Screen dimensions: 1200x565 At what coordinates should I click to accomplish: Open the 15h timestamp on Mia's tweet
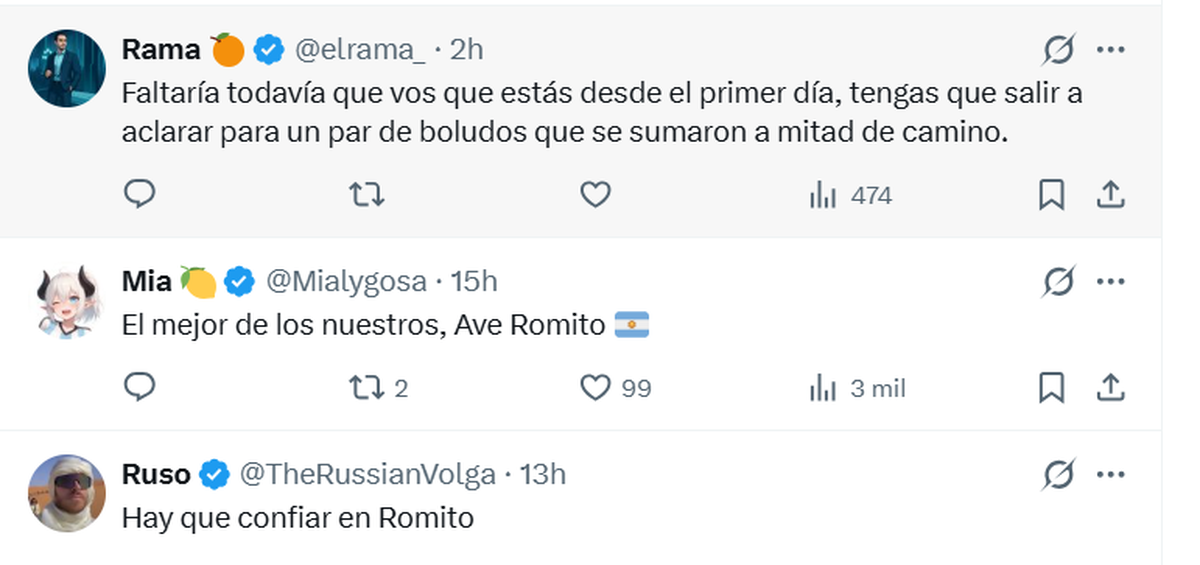tap(475, 282)
